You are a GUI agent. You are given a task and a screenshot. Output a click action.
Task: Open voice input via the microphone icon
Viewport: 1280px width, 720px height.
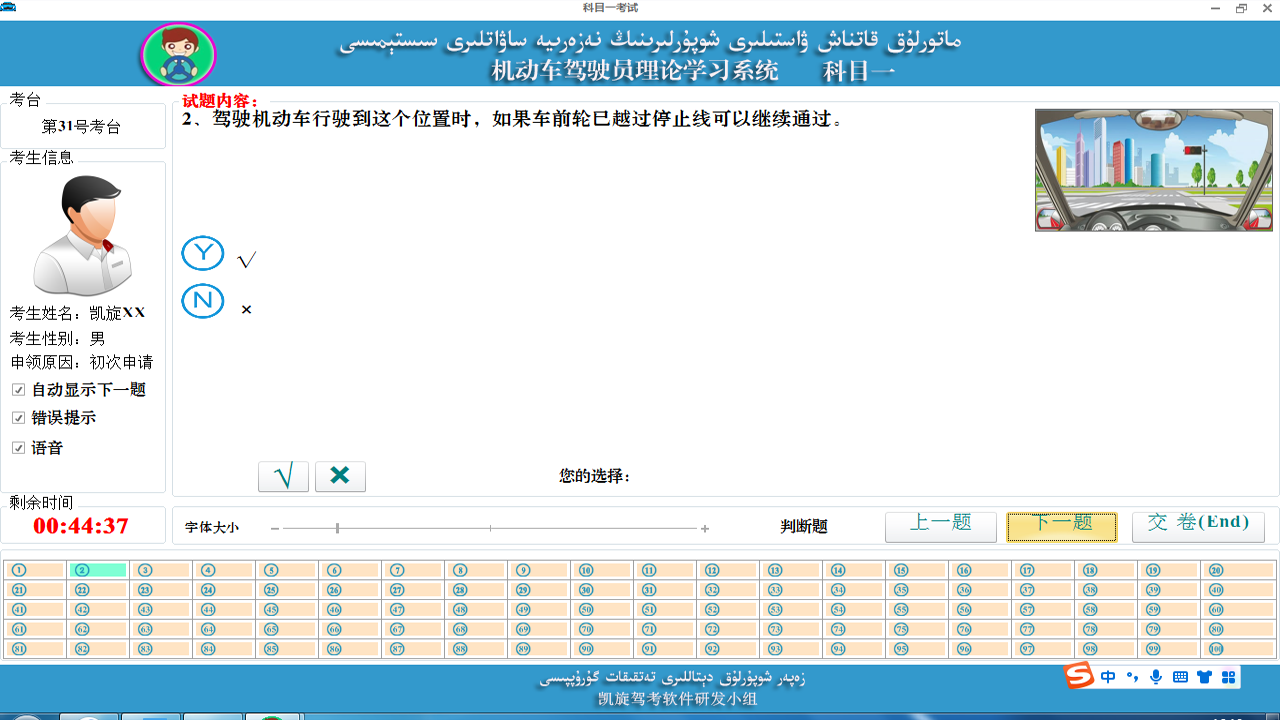1156,676
